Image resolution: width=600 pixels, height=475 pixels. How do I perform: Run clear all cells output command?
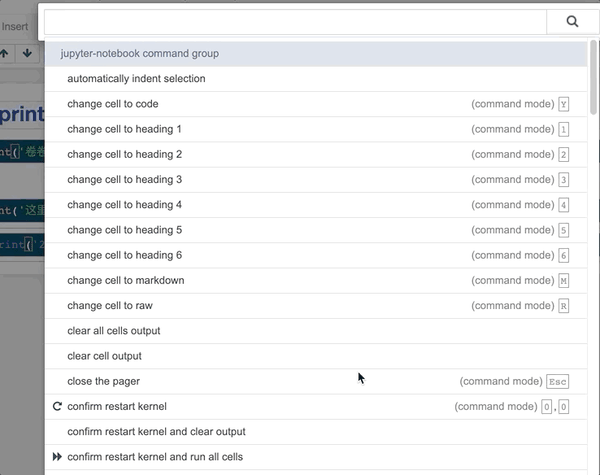pos(114,331)
